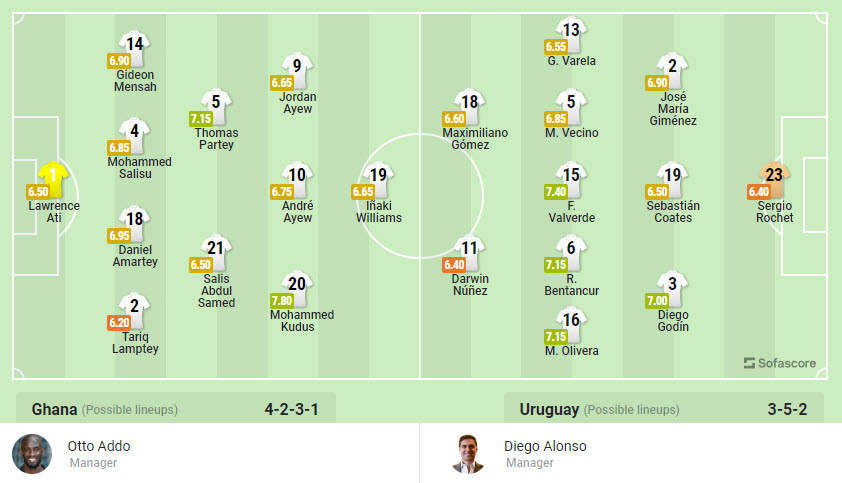This screenshot has width=842, height=483.
Task: Click Darwin Núñez's number 11 shirt
Action: (x=469, y=250)
